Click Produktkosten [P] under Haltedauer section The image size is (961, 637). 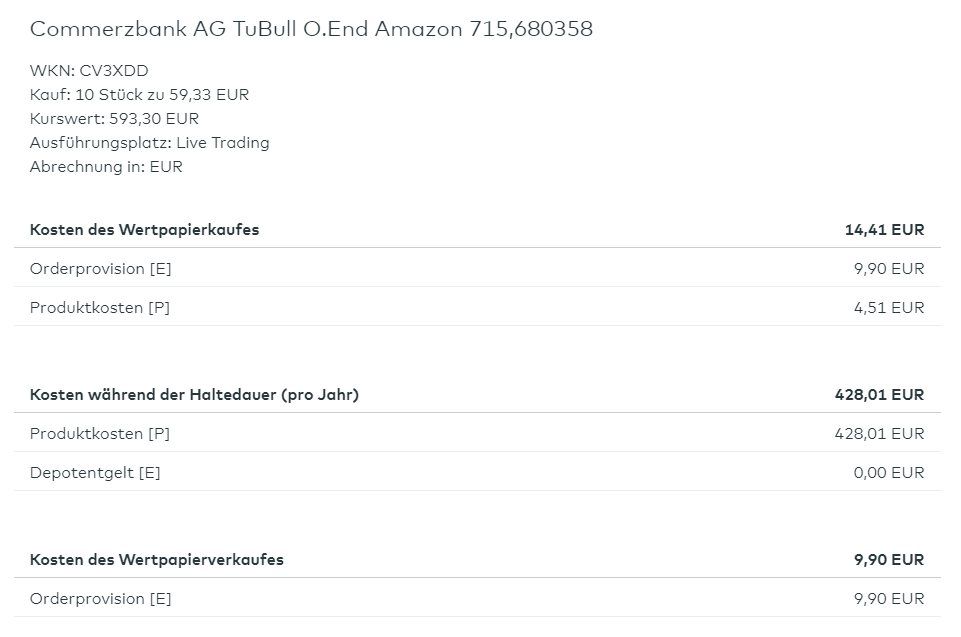coord(99,434)
